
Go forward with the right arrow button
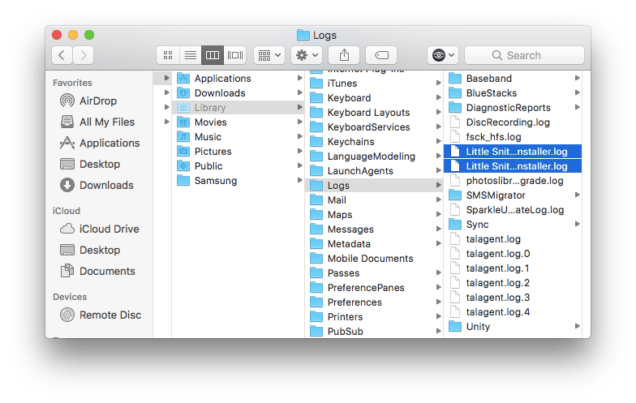click(83, 55)
